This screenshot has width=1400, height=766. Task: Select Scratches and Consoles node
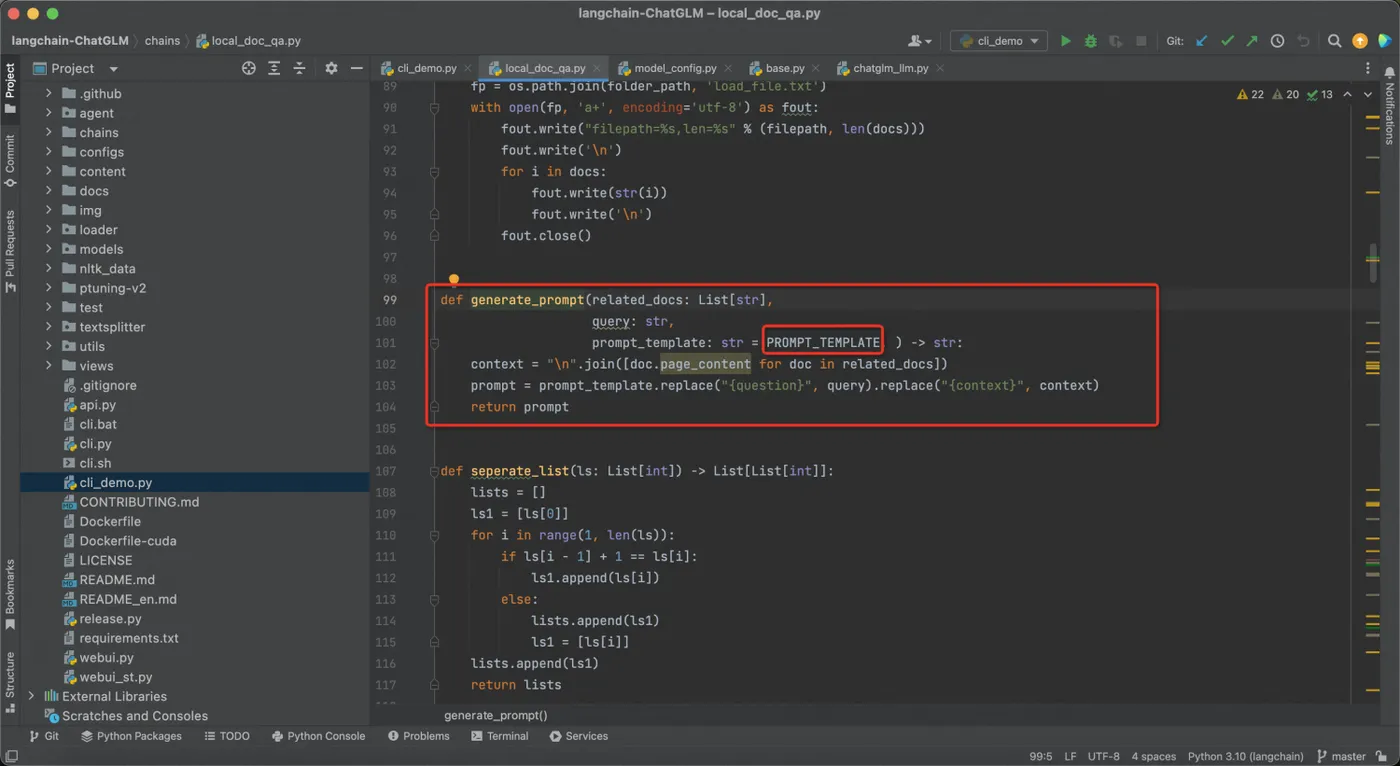click(x=135, y=716)
